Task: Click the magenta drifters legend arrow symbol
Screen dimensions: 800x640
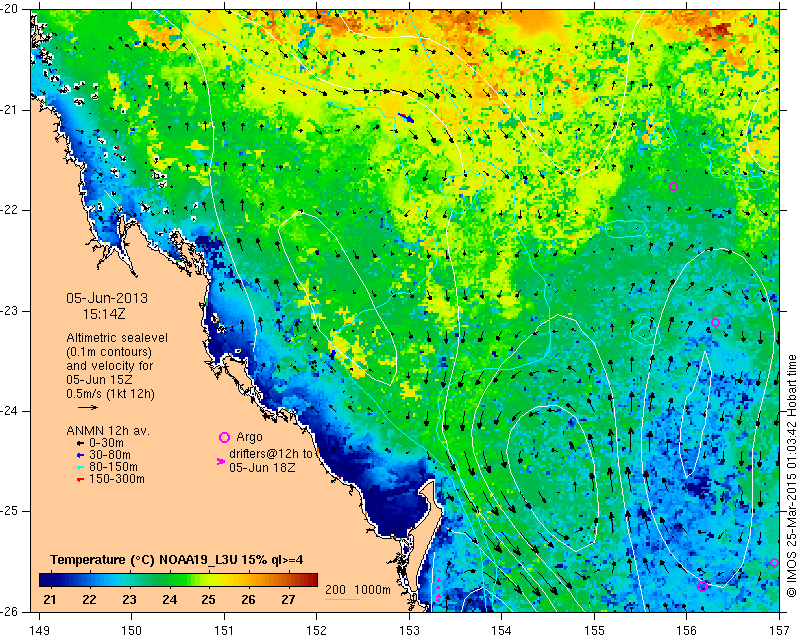Action: (x=221, y=461)
